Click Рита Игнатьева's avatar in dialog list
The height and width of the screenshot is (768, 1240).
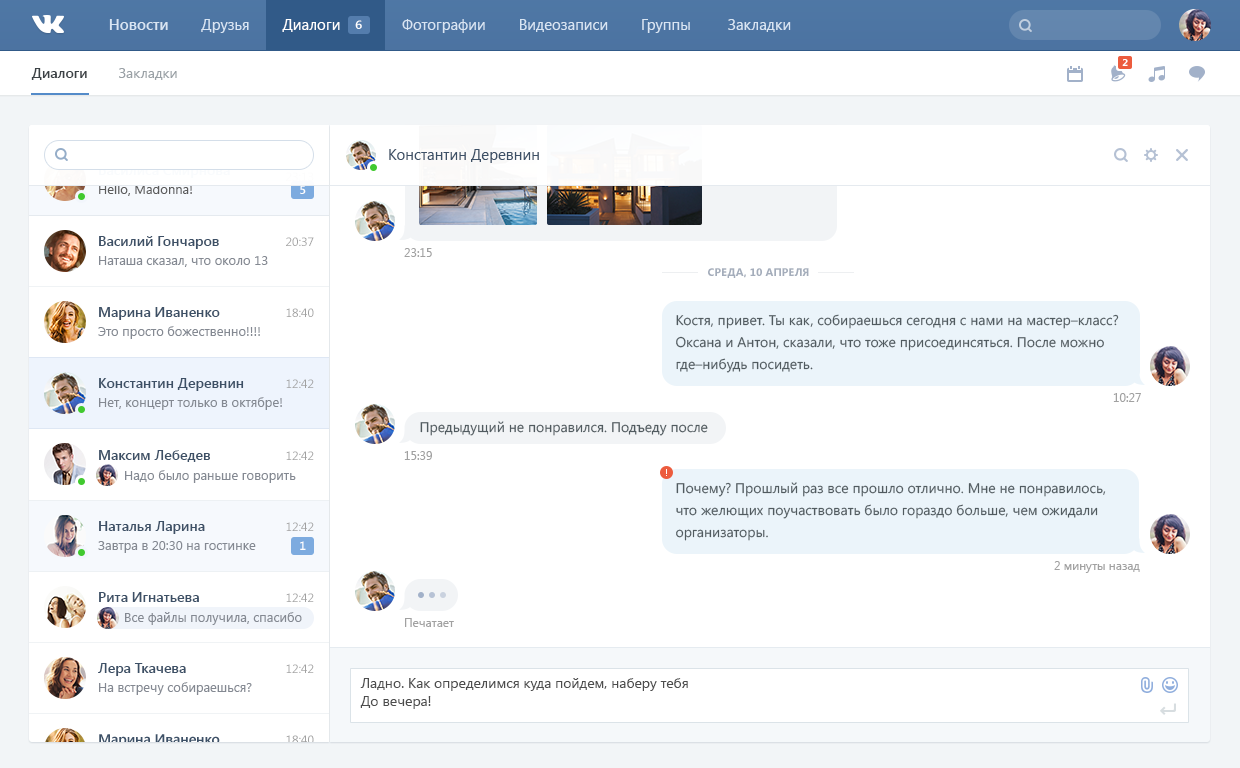click(65, 606)
